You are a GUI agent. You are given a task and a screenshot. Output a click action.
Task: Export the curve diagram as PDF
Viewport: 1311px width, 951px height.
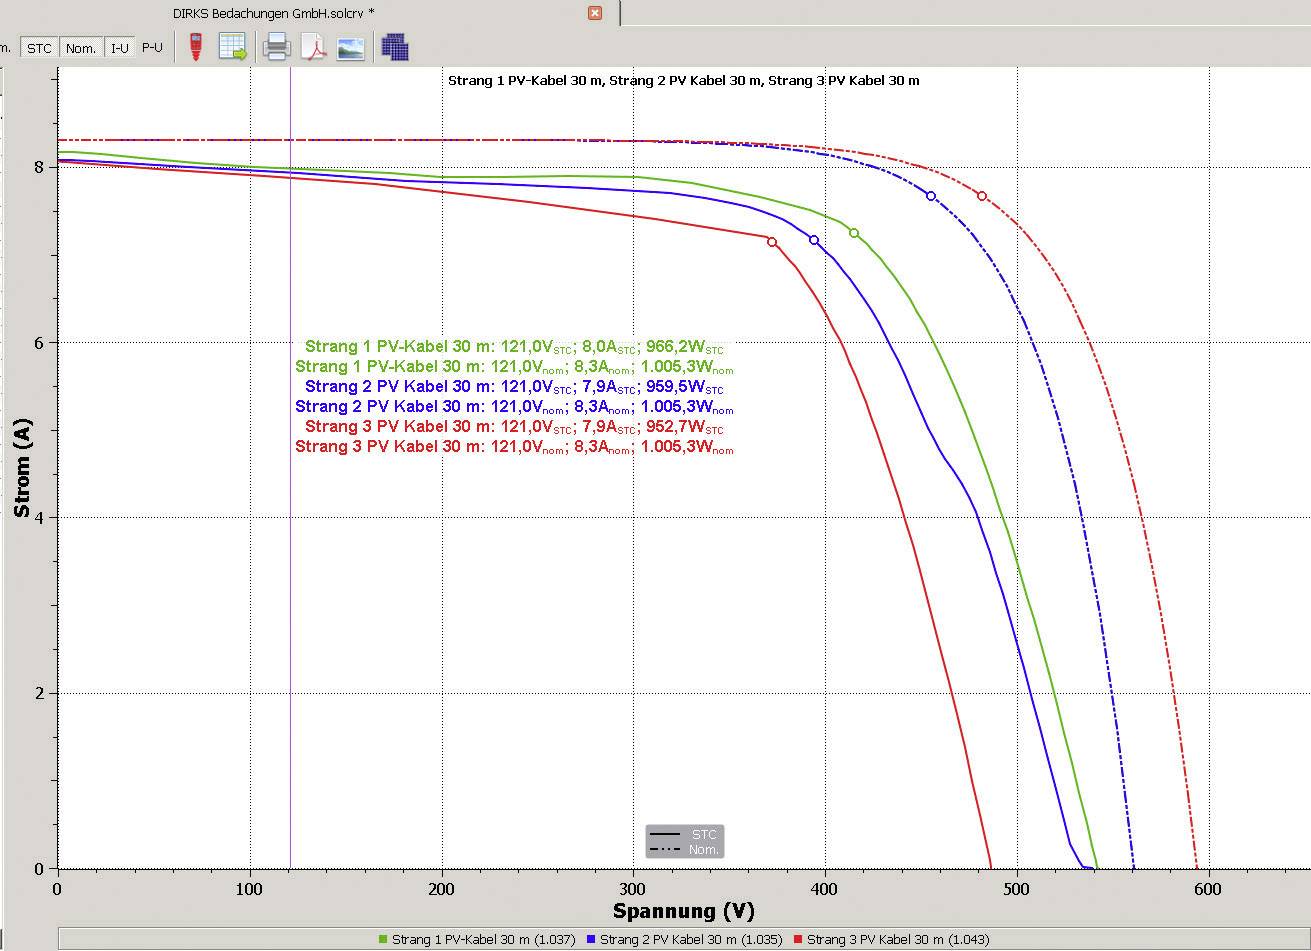click(313, 46)
